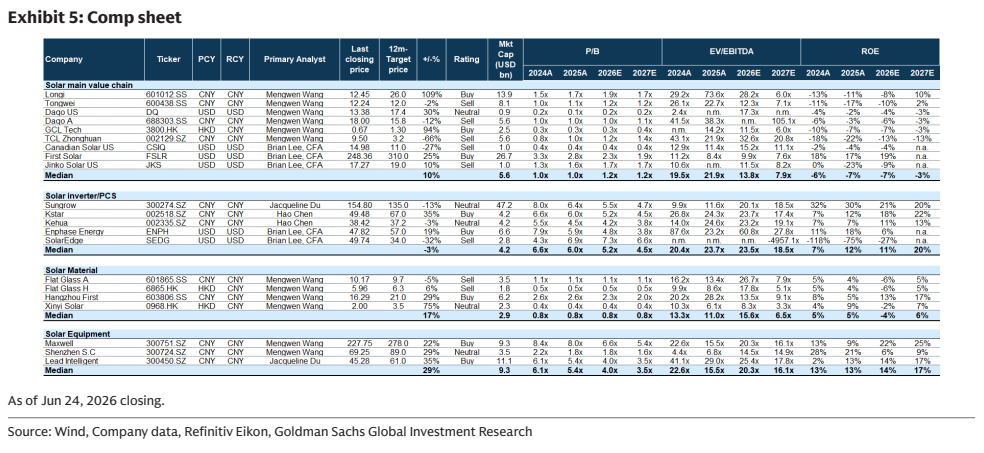Click ticker '300274.SZ'

[168, 205]
